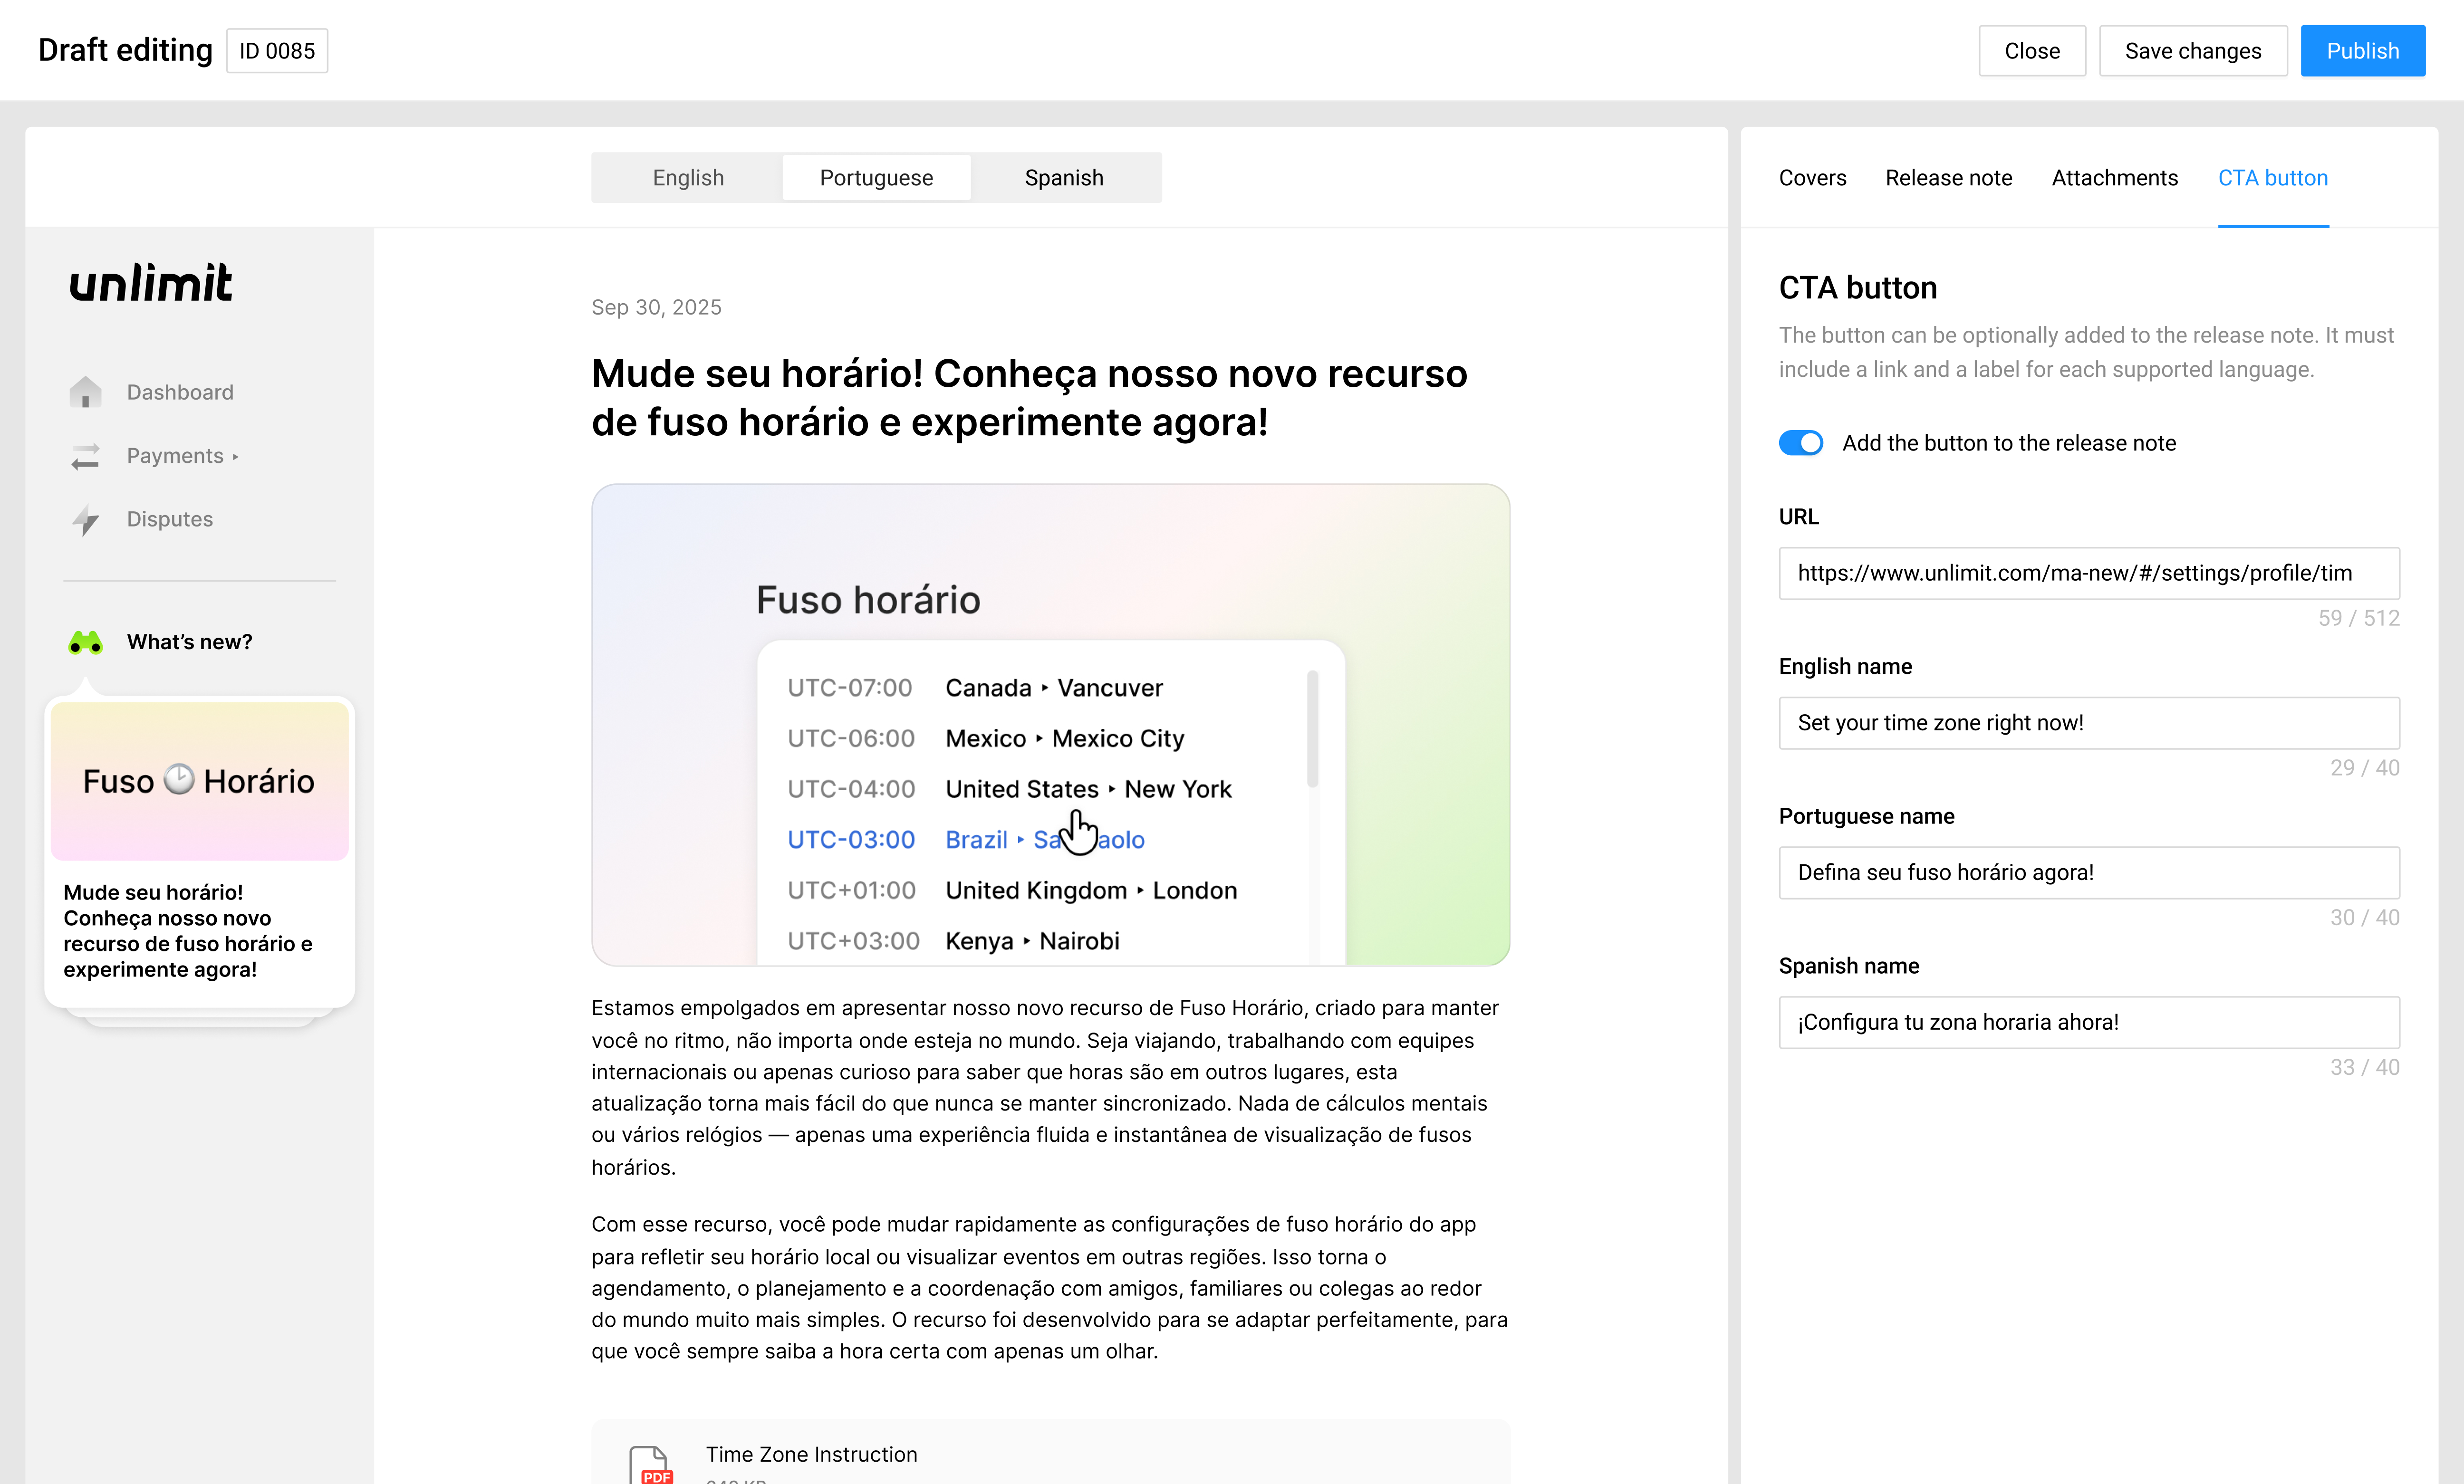Edit the Spanish name field

[x=2089, y=1022]
